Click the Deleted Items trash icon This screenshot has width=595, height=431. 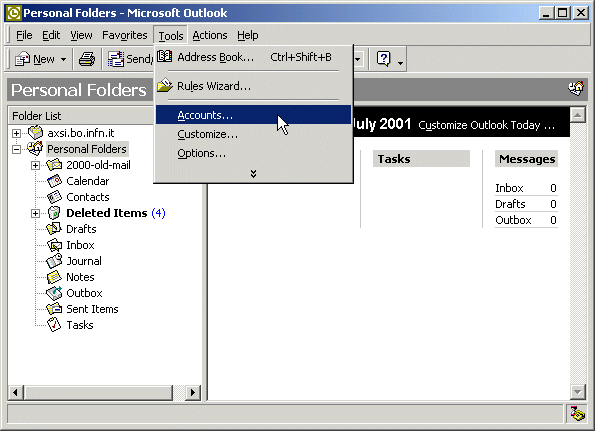(54, 213)
